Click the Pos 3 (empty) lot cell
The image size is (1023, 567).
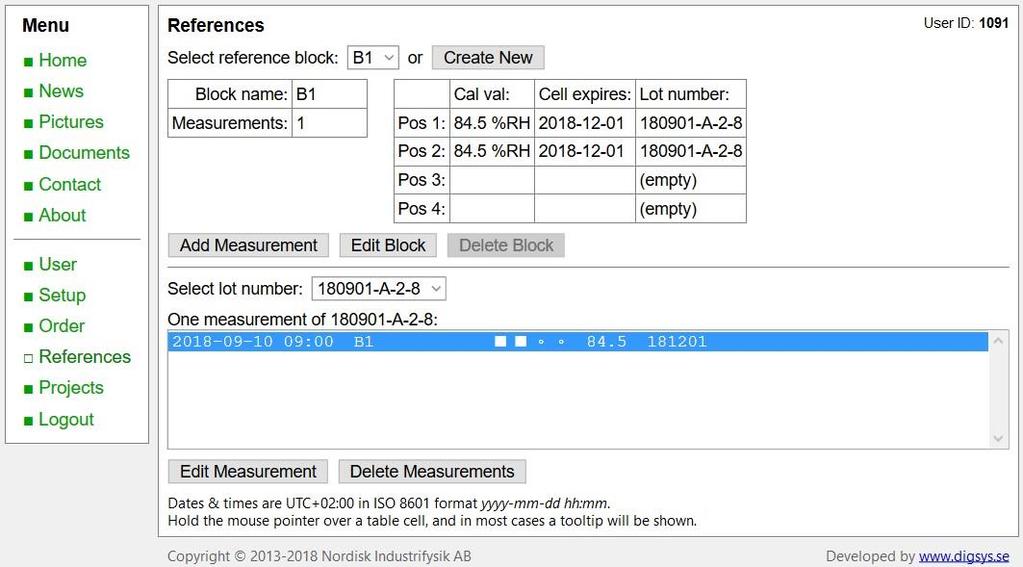(x=691, y=179)
